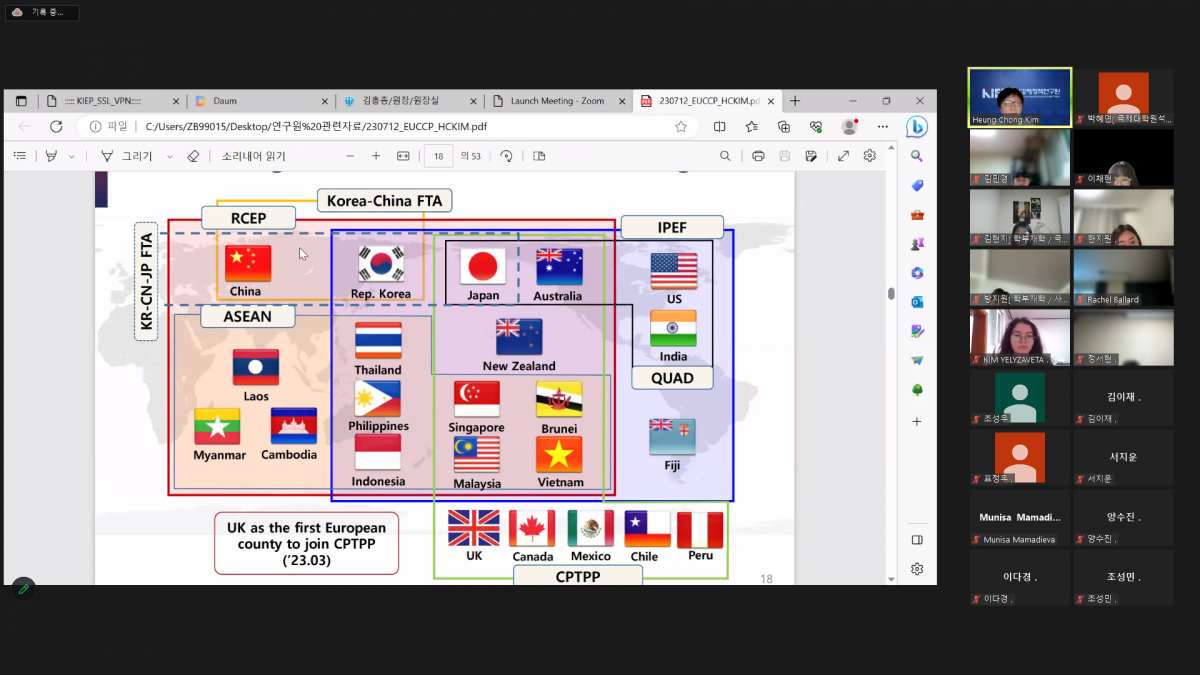1200x675 pixels.
Task: Switch to the Launch Meeting - Zoom tab
Action: 557,100
